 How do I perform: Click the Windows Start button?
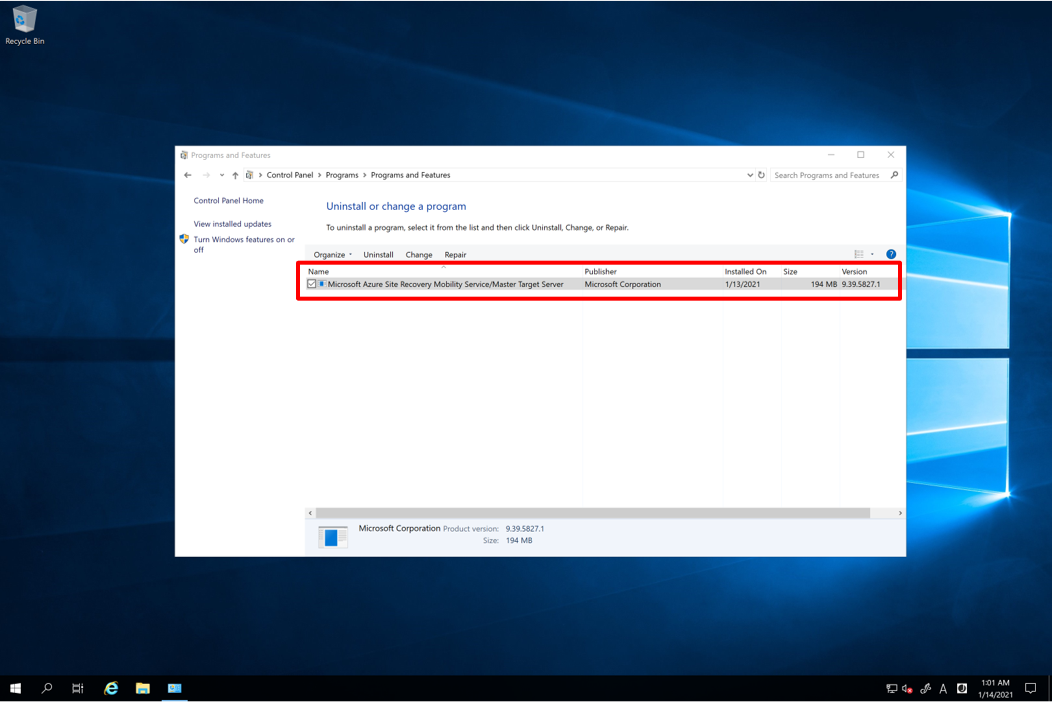pyautogui.click(x=15, y=688)
